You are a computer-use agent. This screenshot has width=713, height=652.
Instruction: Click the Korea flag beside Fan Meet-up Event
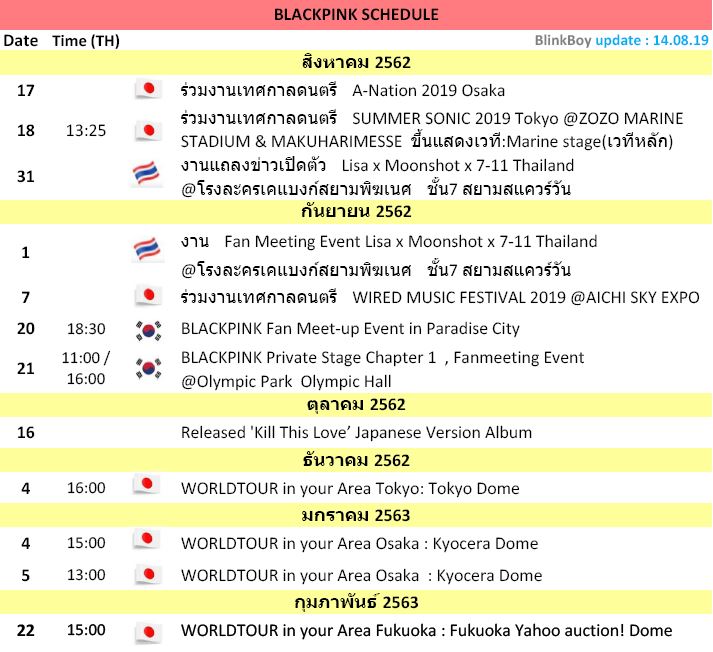149,331
